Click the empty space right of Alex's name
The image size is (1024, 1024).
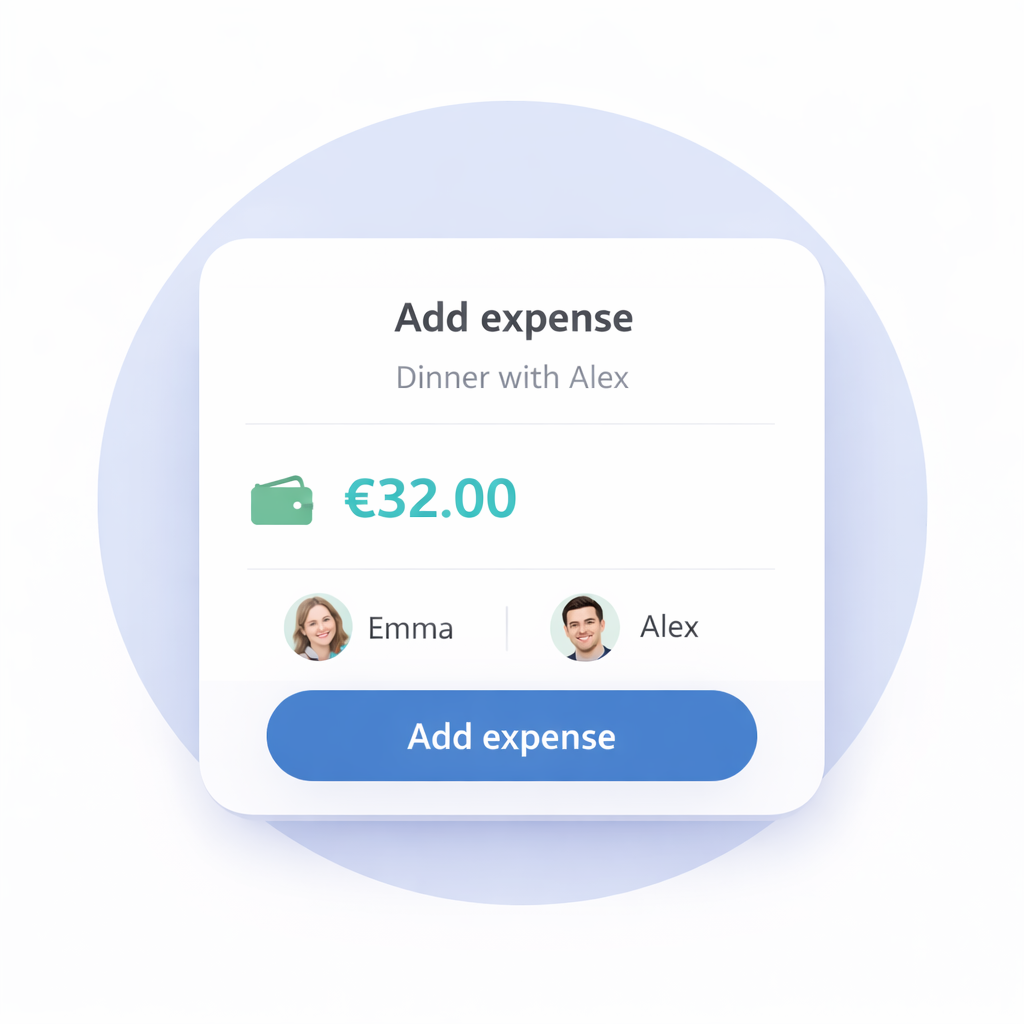[x=760, y=627]
